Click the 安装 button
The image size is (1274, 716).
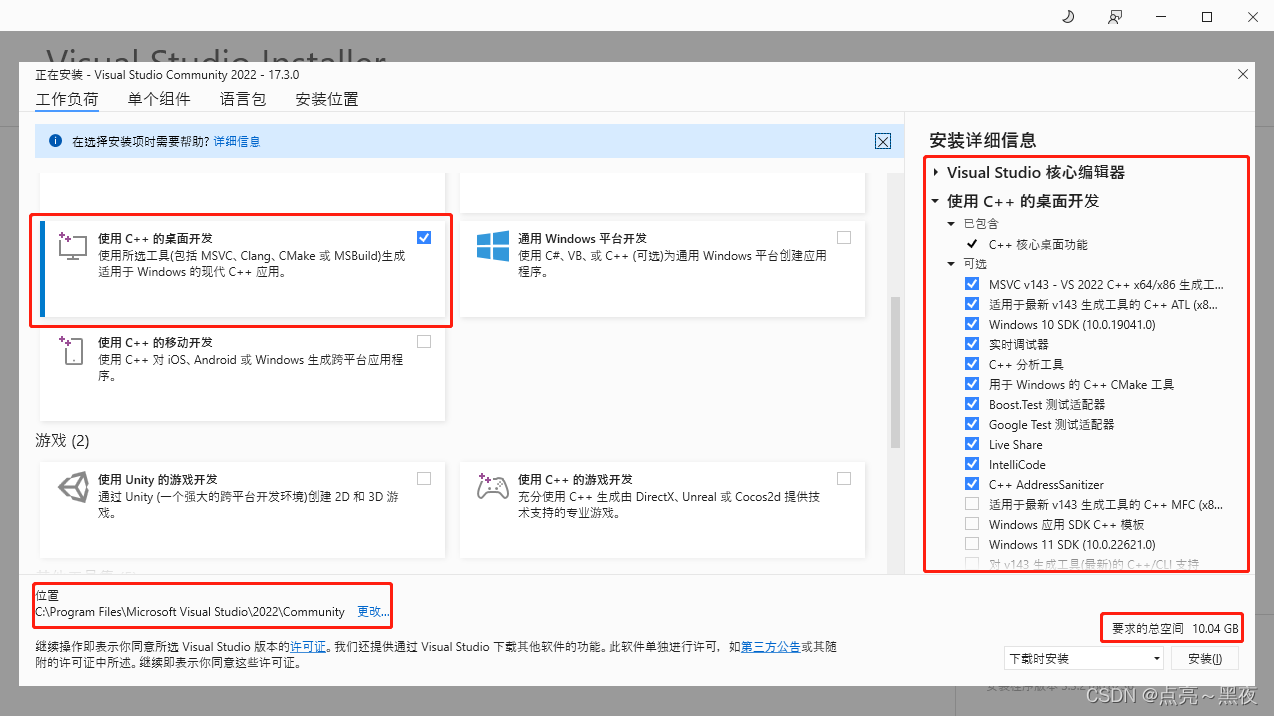point(1204,658)
